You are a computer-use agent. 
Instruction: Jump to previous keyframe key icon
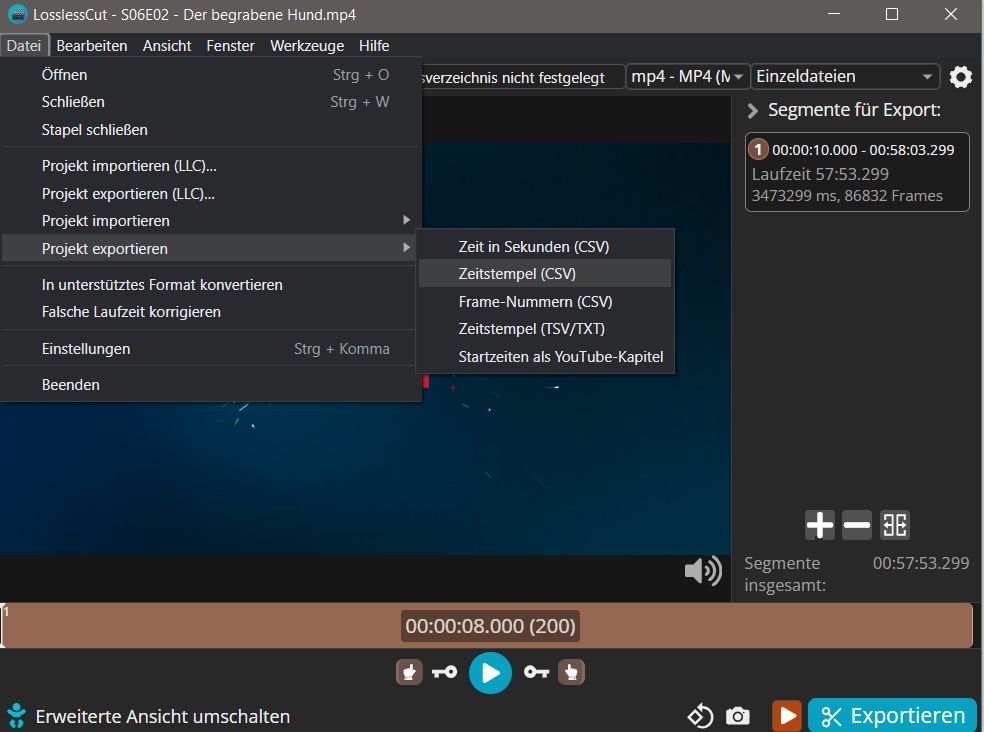click(x=444, y=672)
